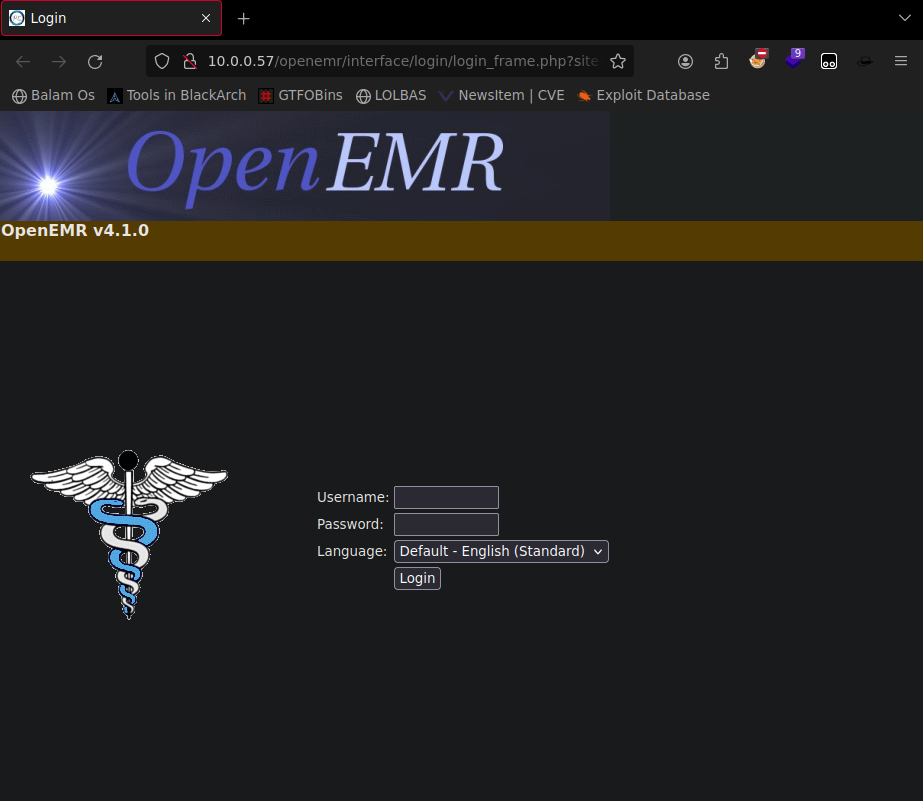Screen dimensions: 923x801
Task: Open the Extensions puzzle-piece icon
Action: pos(721,62)
